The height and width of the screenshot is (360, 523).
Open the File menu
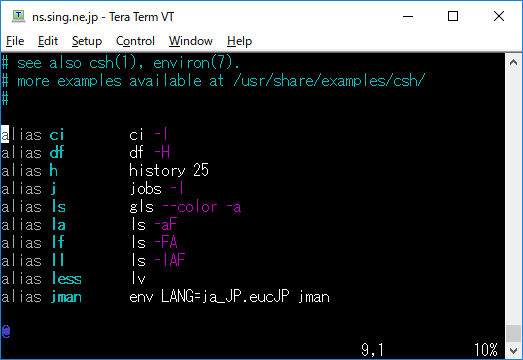pyautogui.click(x=15, y=41)
